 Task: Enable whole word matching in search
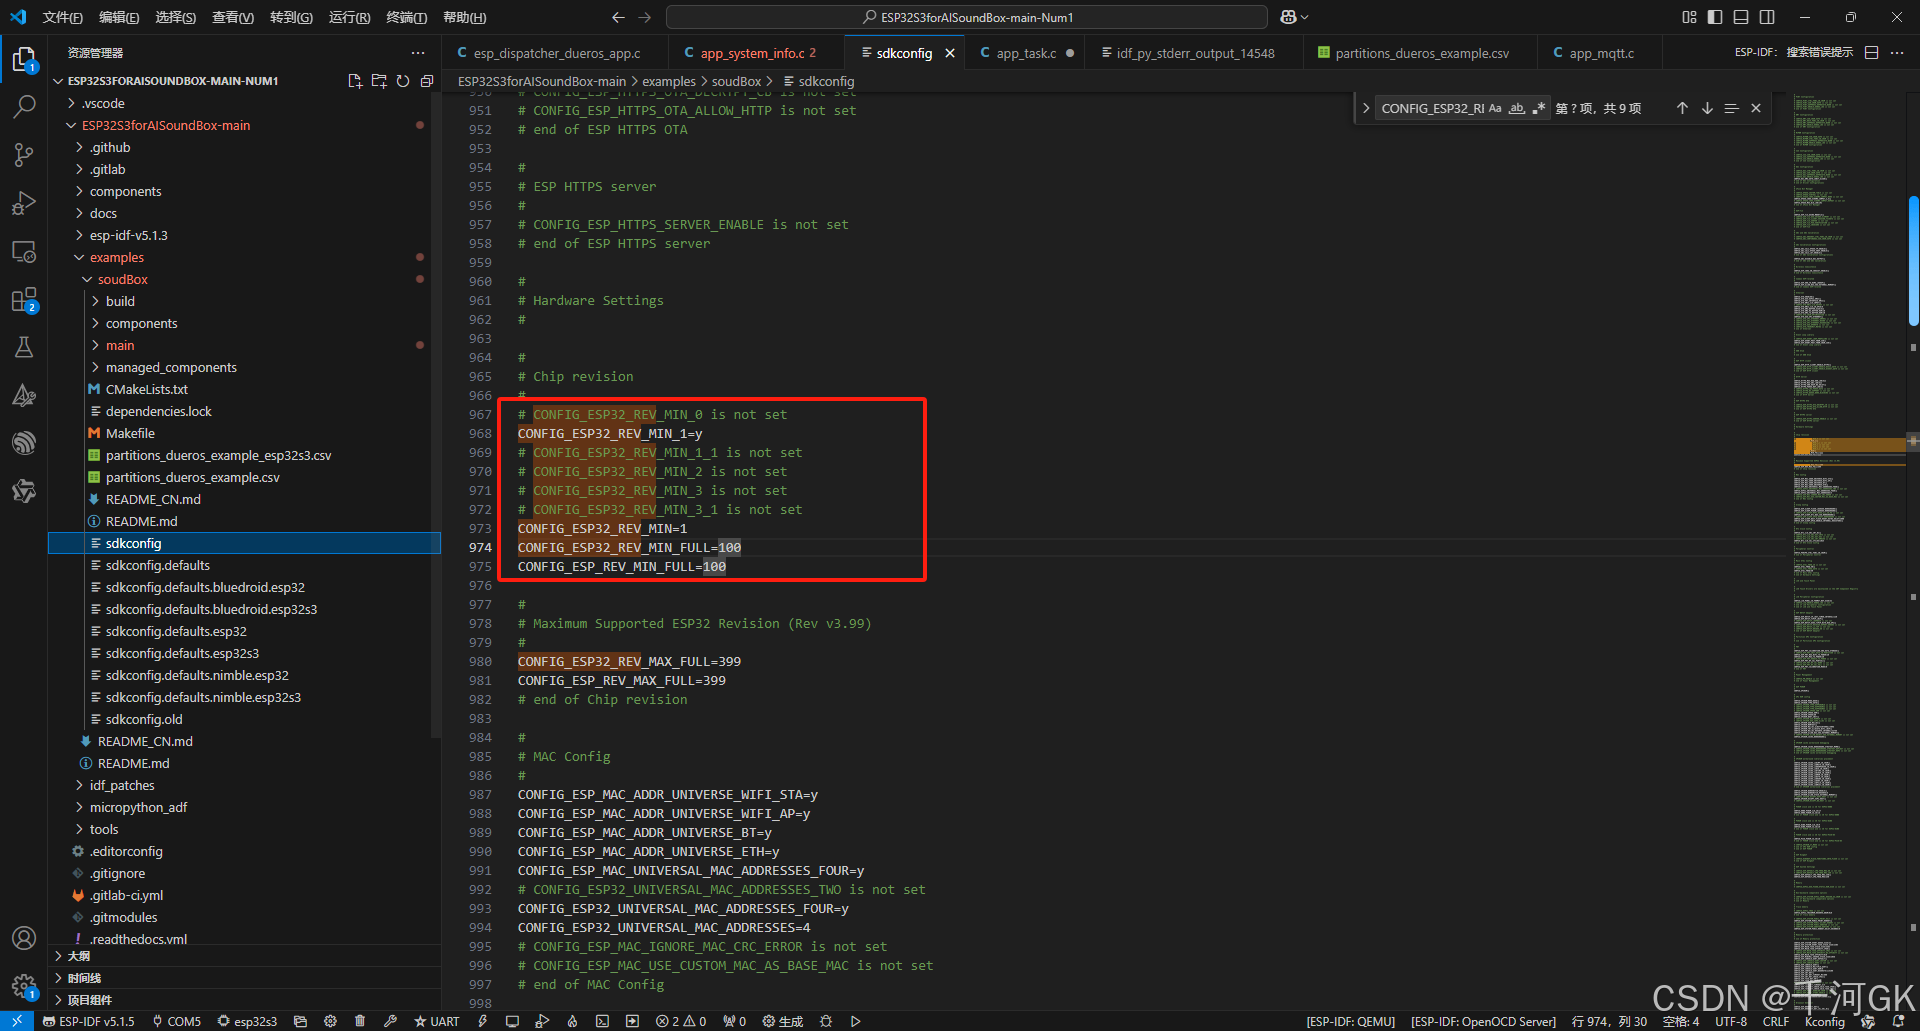click(1517, 108)
